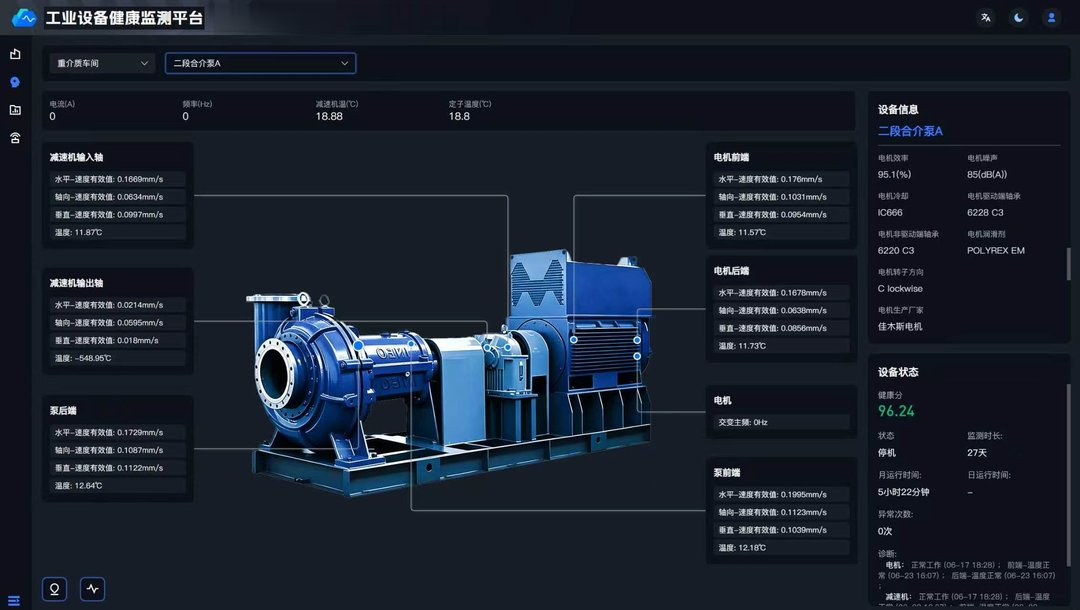Click the 二段合介泵A device name link
Image resolution: width=1080 pixels, height=610 pixels.
point(910,131)
